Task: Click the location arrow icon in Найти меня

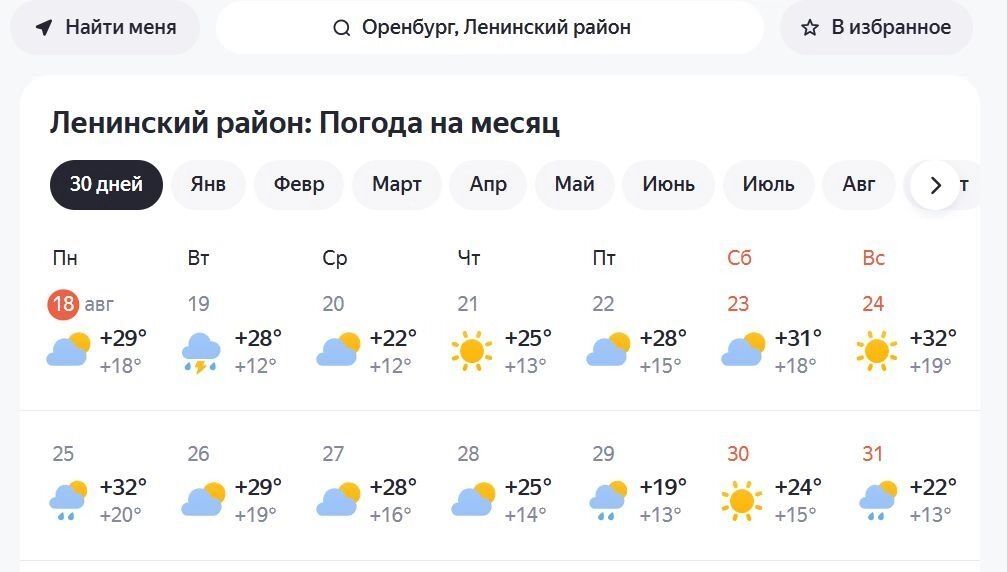Action: point(44,28)
